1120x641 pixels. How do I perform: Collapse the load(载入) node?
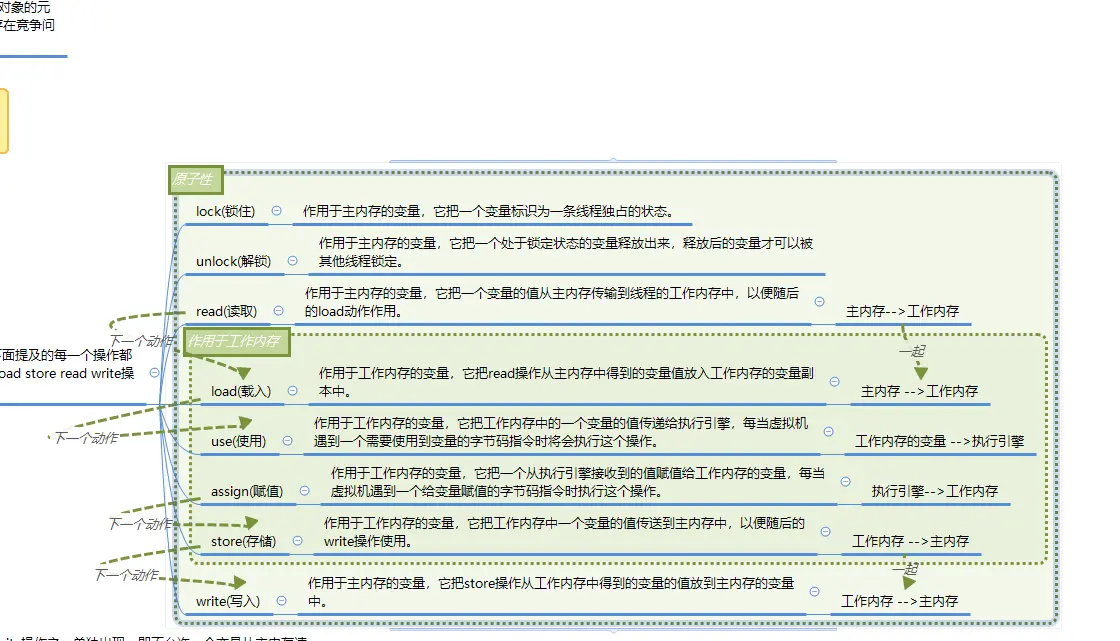click(x=292, y=391)
